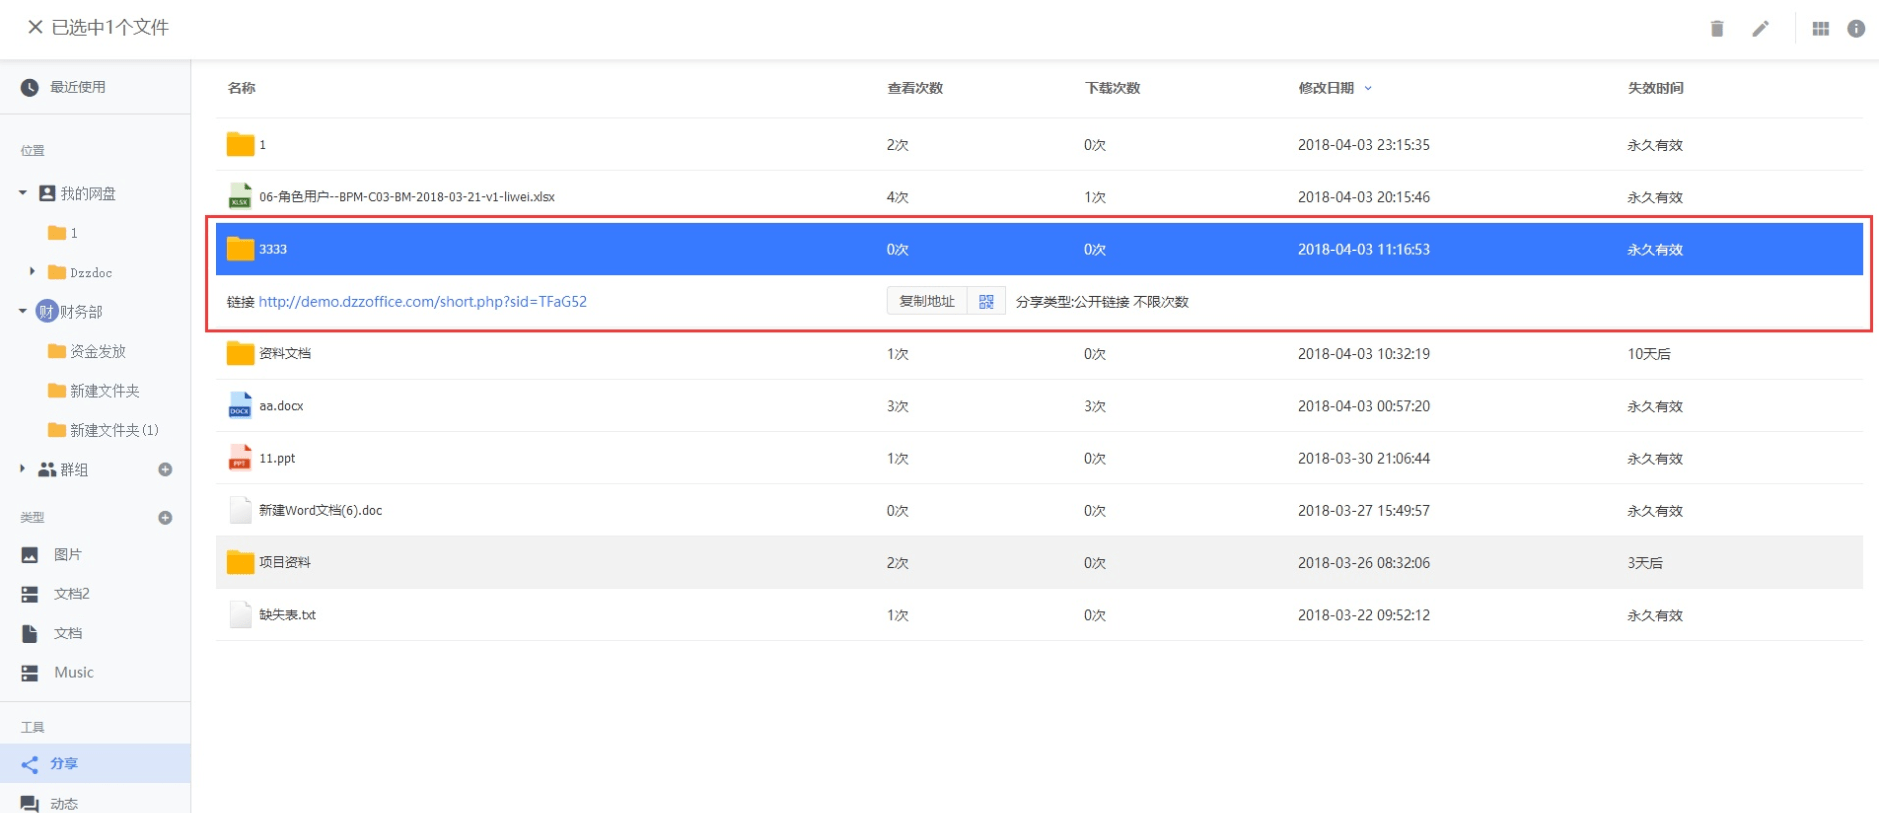Click the 复制地址 button
The width and height of the screenshot is (1879, 813).
[x=927, y=301]
